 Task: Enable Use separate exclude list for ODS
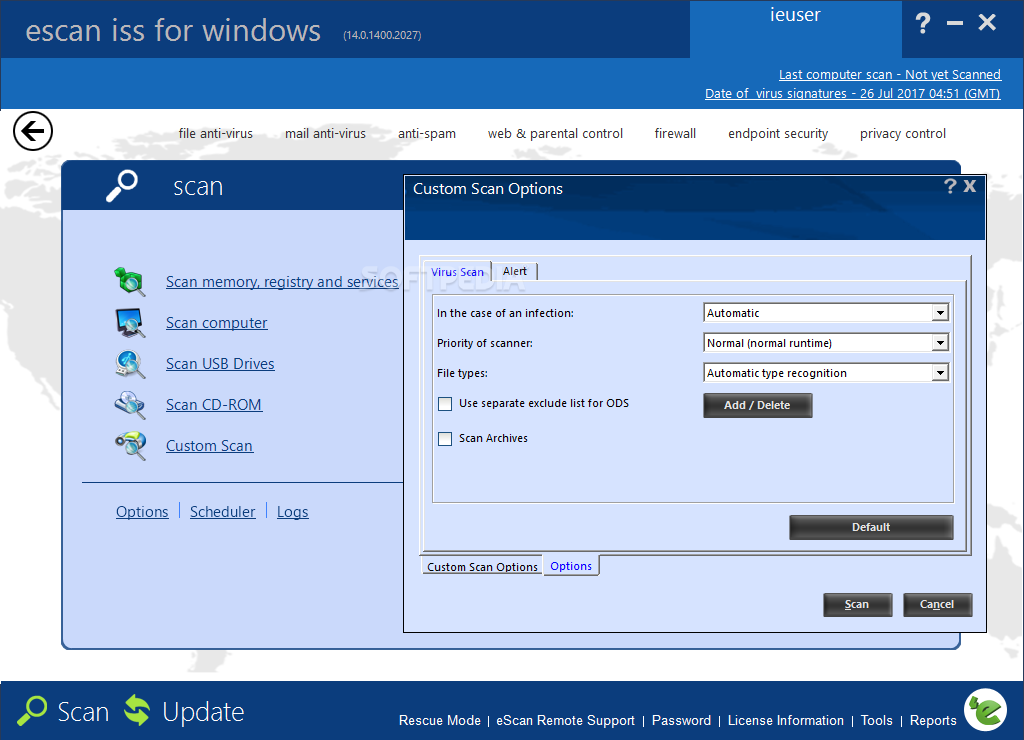click(445, 404)
